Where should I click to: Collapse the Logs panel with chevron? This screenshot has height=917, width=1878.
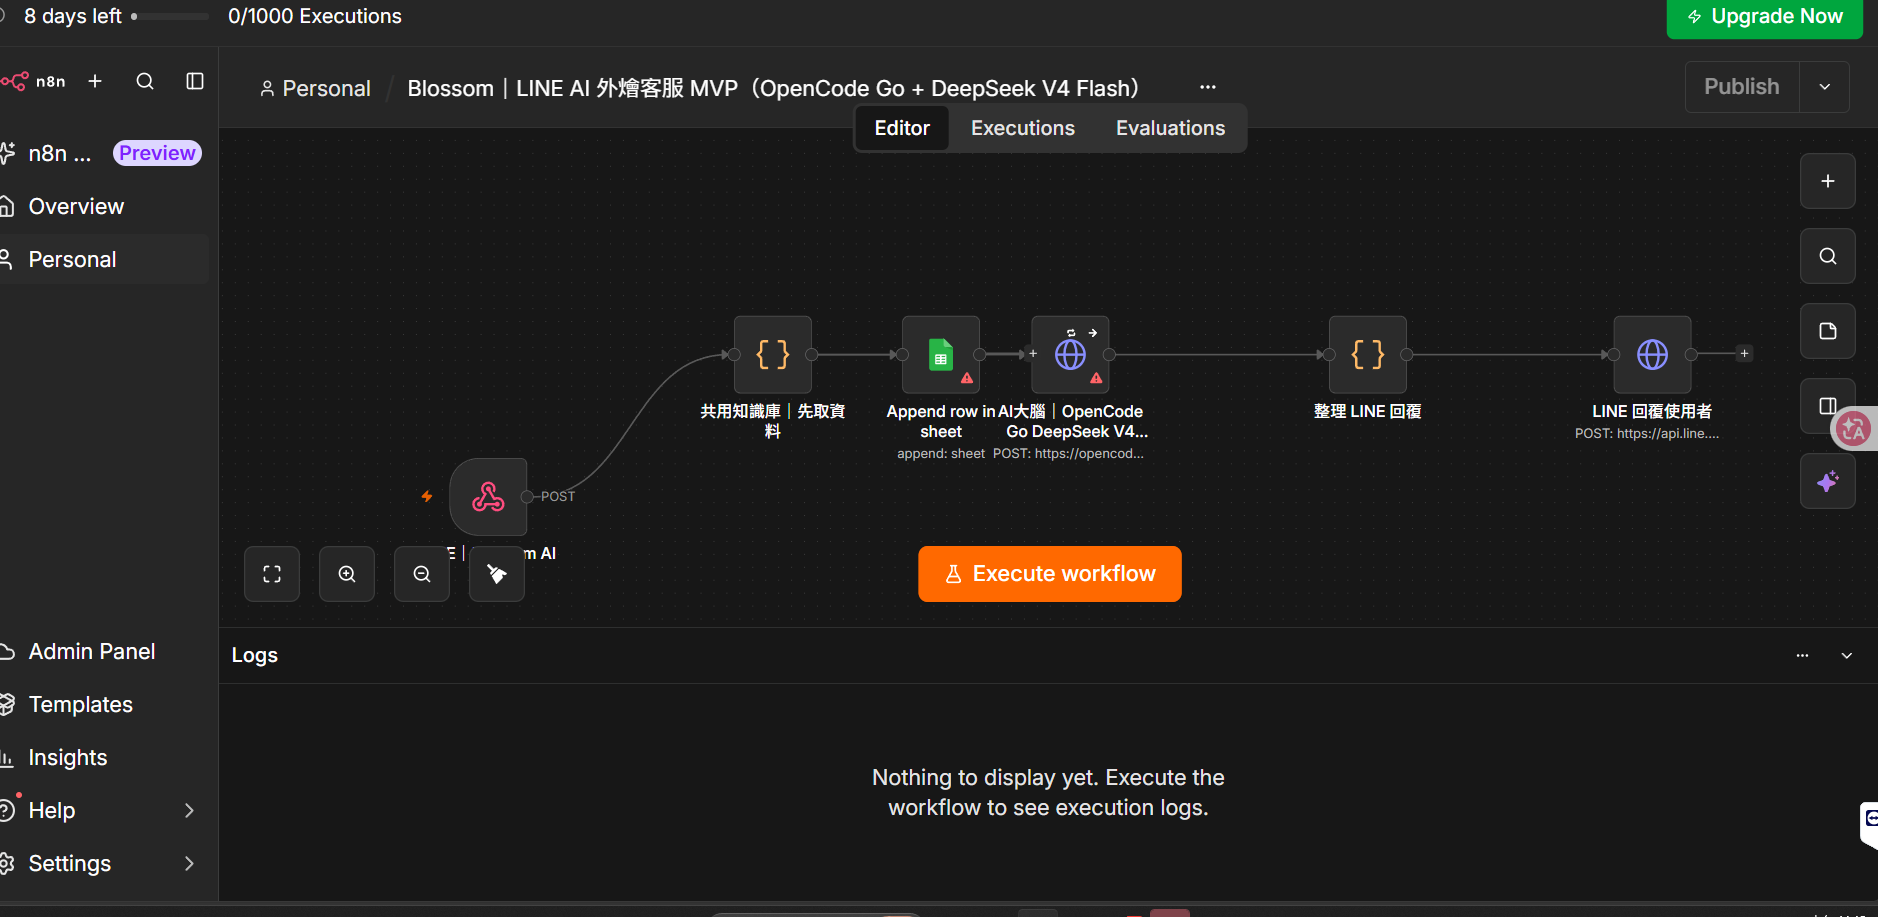[x=1847, y=656]
